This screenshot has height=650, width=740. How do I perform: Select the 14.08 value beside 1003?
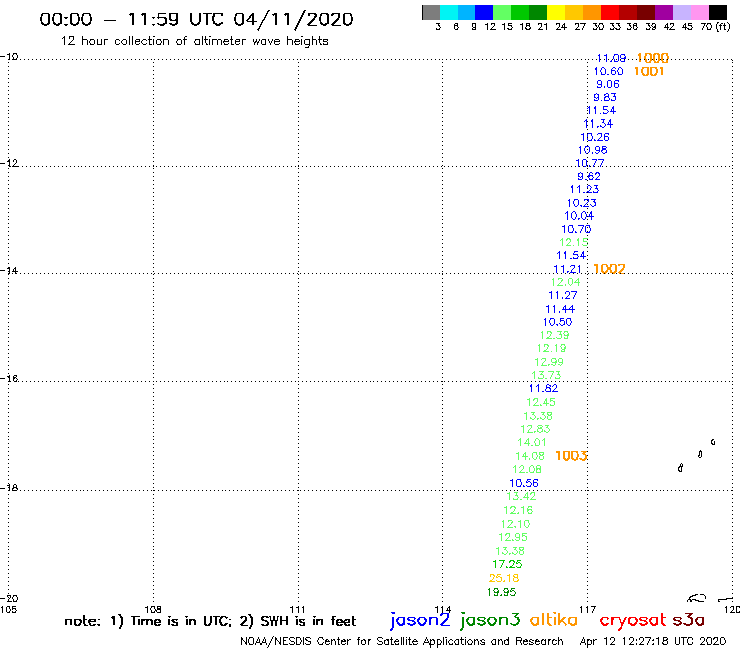(530, 456)
